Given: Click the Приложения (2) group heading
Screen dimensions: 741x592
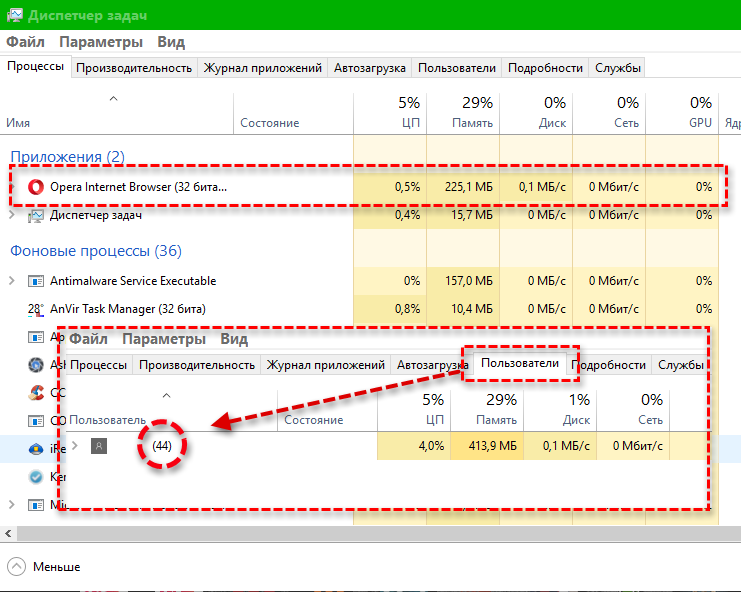Looking at the screenshot, I should coord(68,156).
